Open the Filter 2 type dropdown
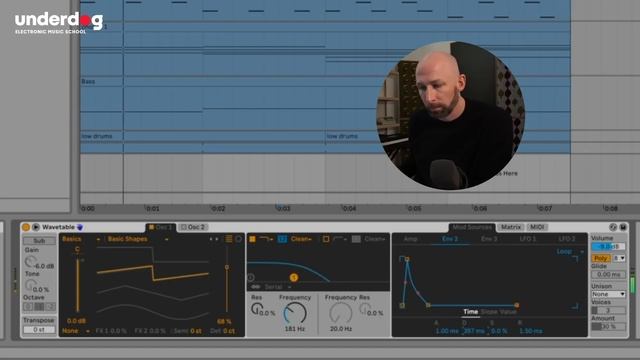This screenshot has width=640, height=360. click(x=340, y=239)
